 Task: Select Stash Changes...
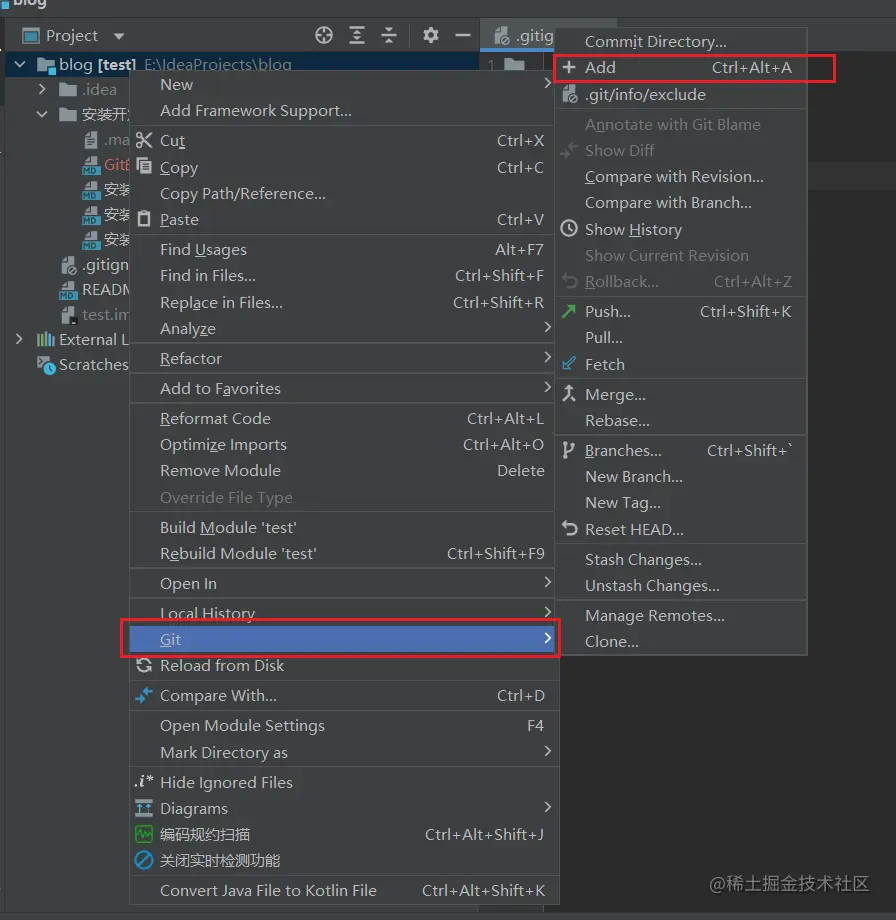[681, 560]
